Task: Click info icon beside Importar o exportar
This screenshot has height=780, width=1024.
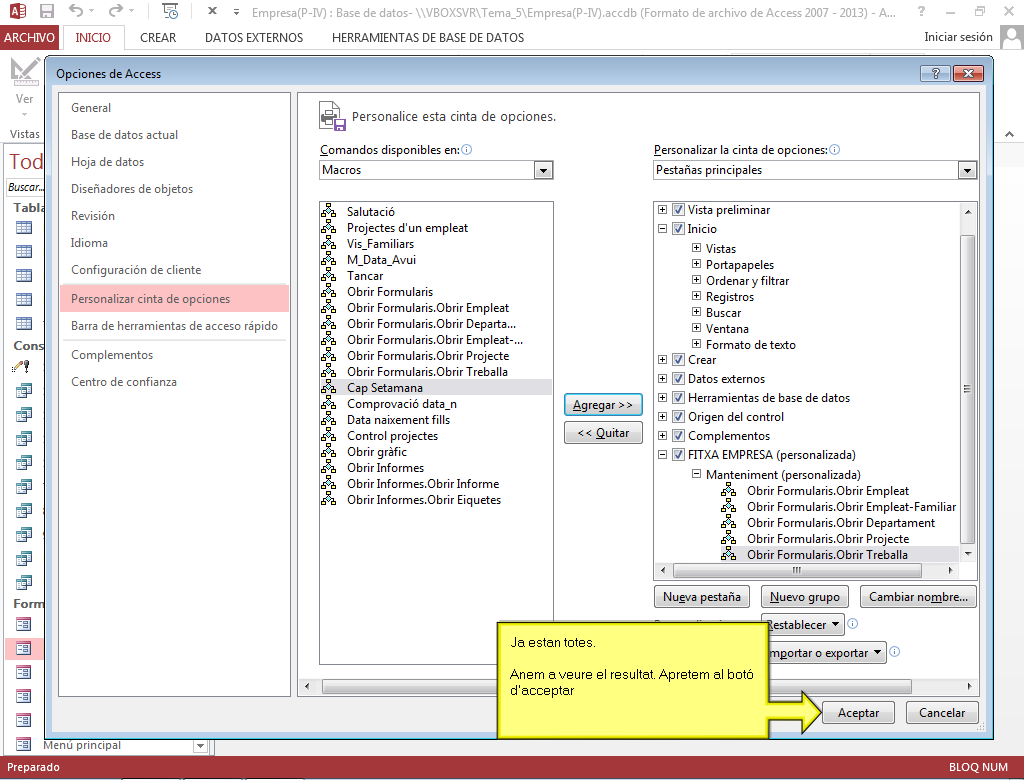Action: 895,651
